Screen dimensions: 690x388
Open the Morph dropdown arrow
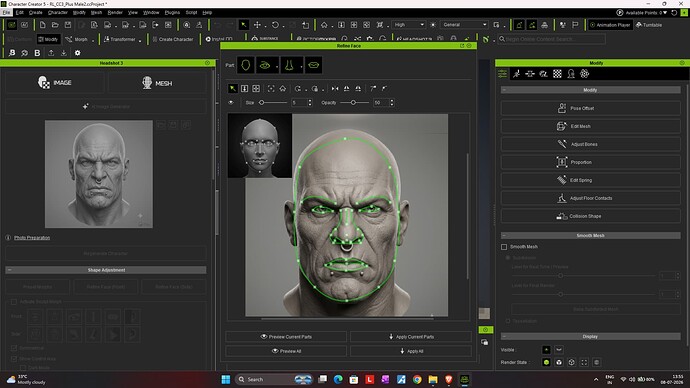click(x=93, y=40)
